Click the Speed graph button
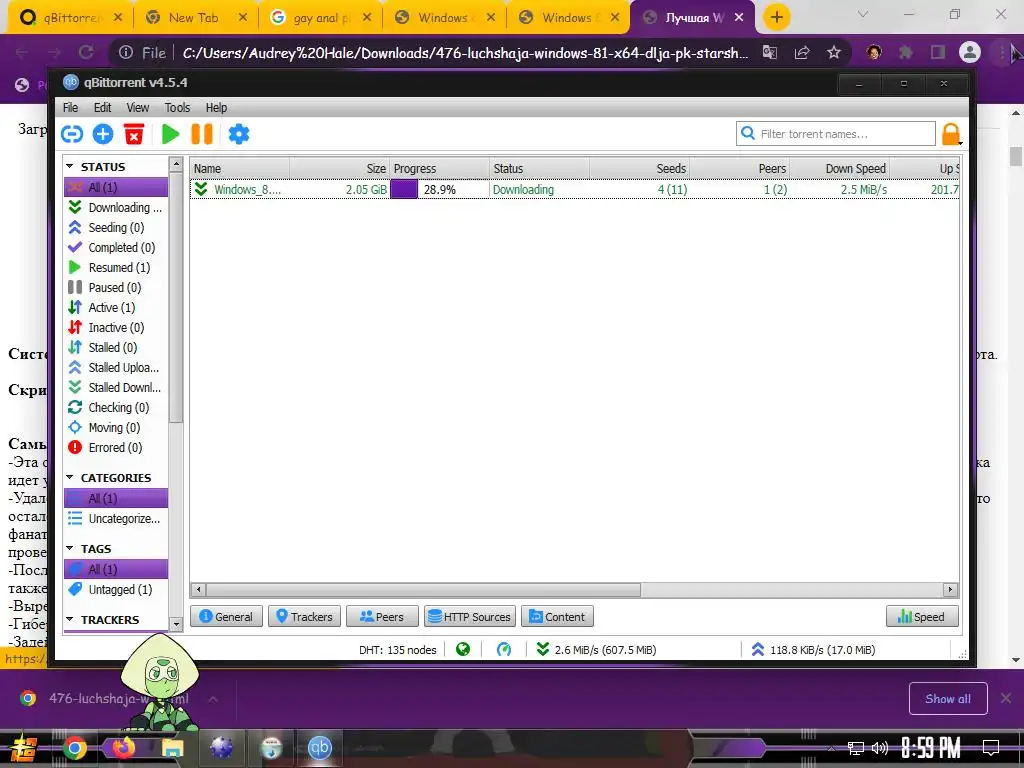 (x=922, y=616)
